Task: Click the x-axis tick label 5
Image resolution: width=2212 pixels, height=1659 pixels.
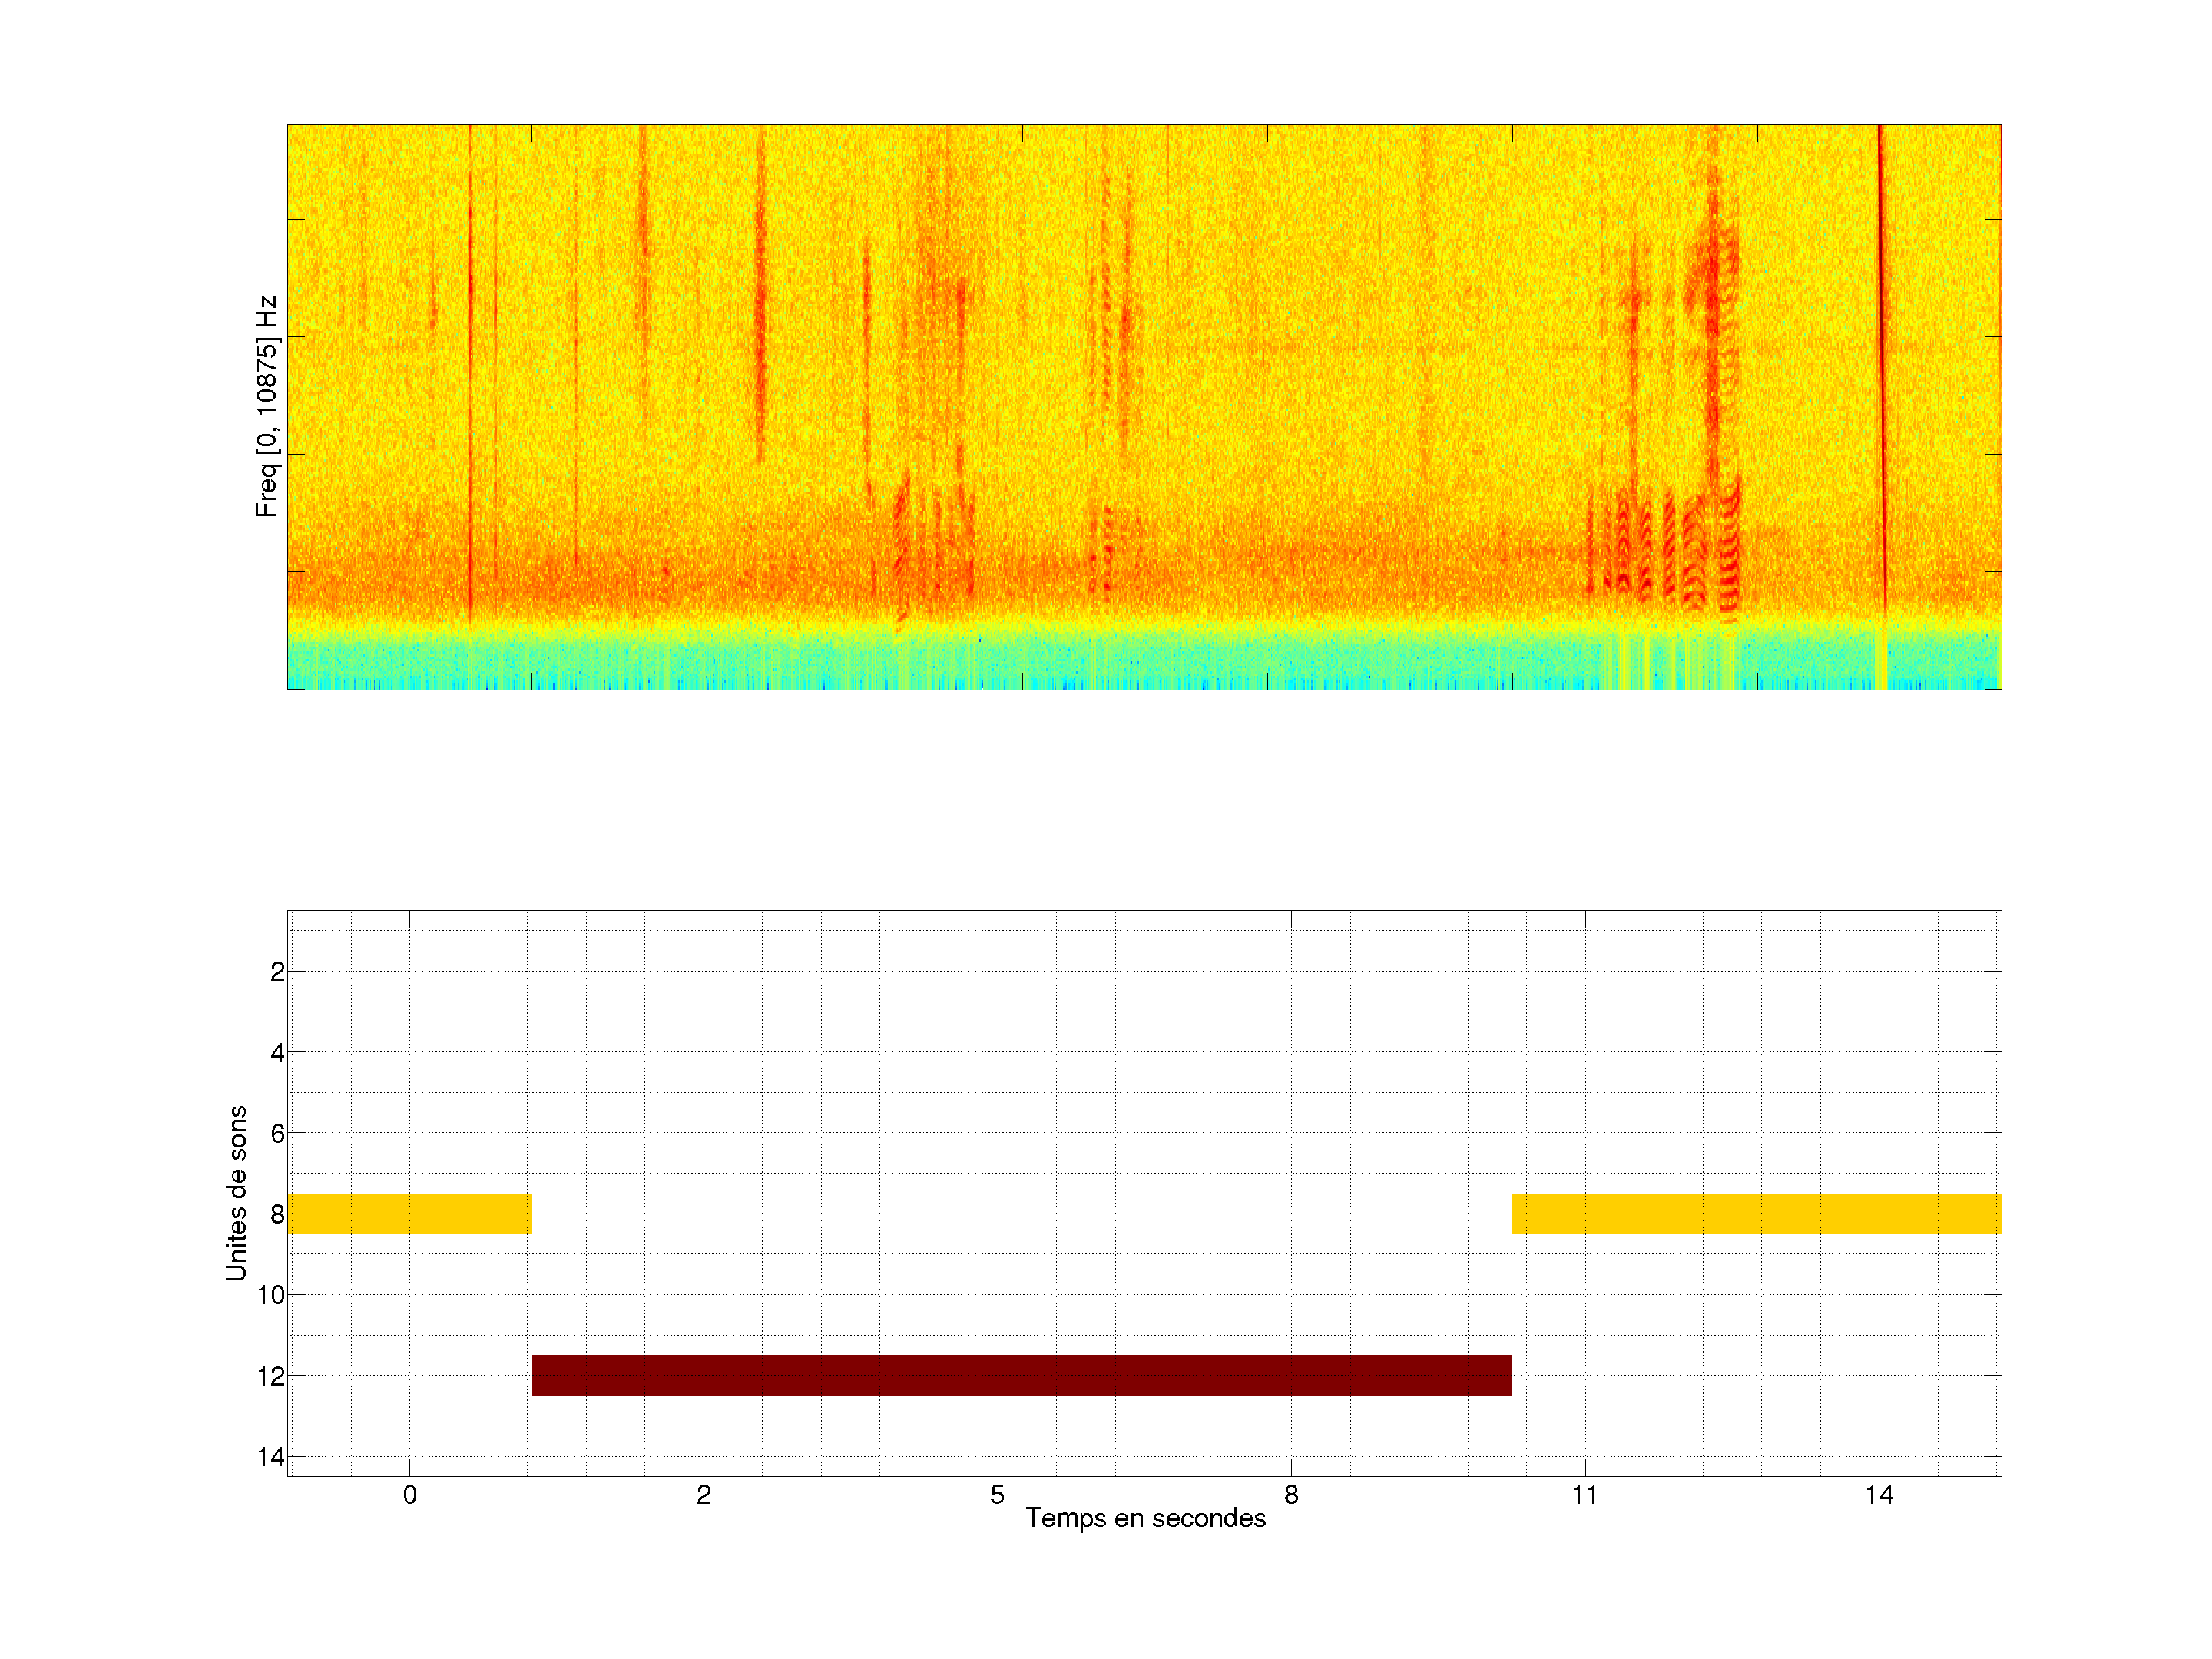Action: 997,1495
